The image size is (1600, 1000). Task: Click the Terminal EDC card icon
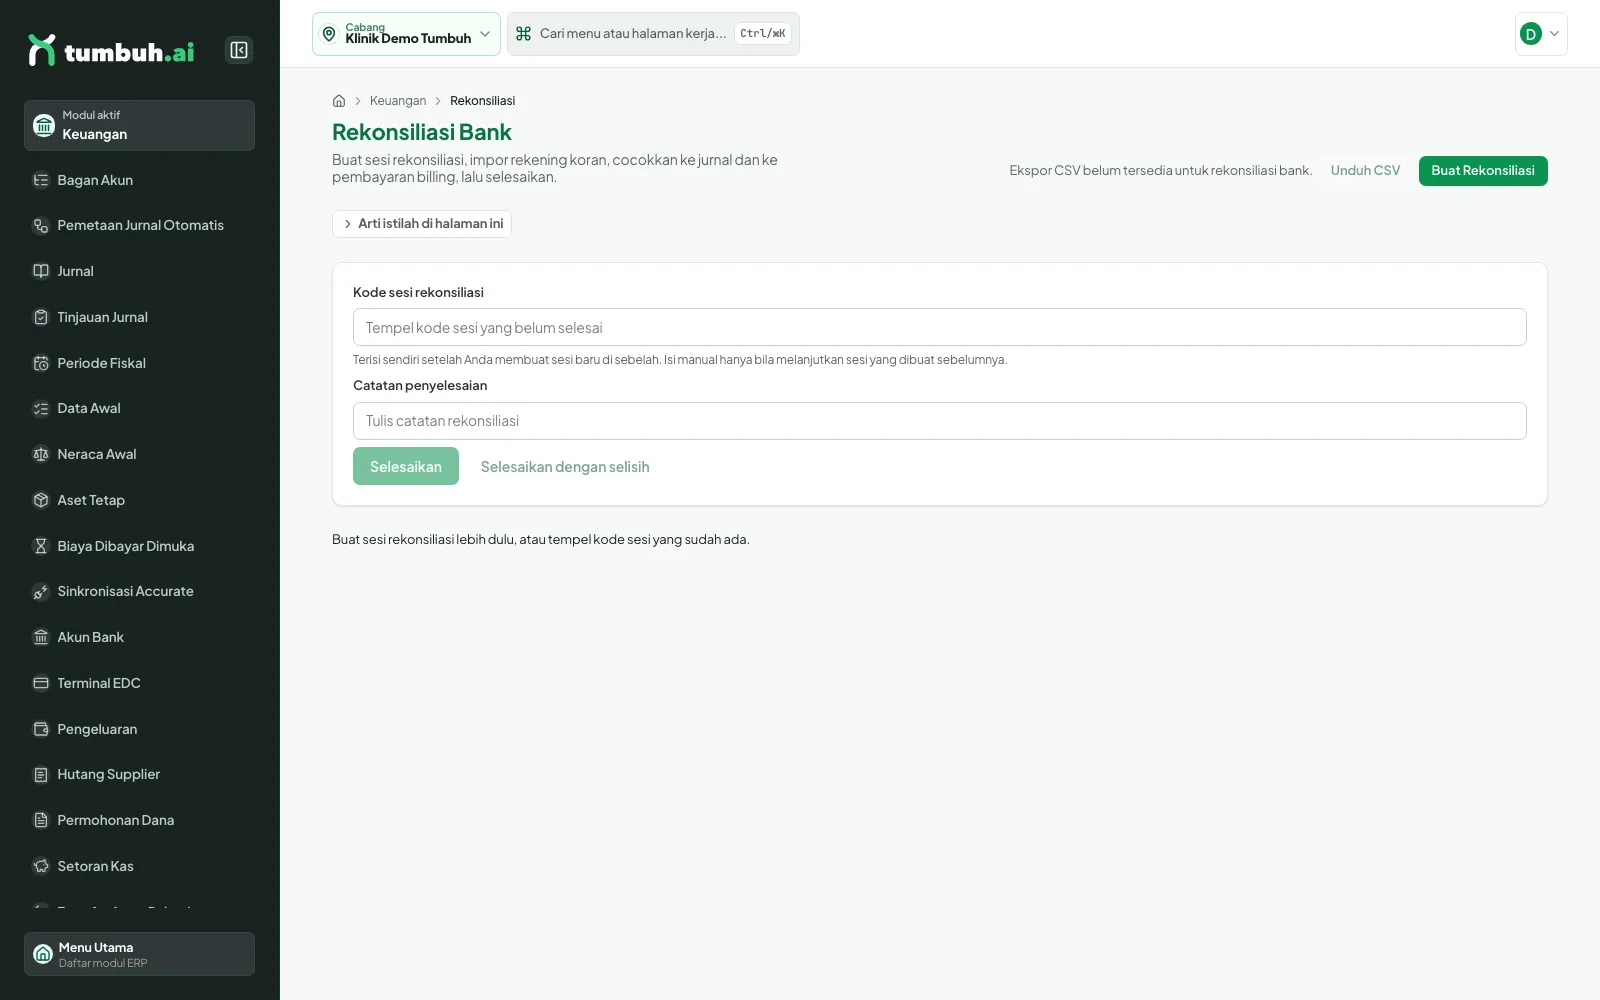pos(41,683)
